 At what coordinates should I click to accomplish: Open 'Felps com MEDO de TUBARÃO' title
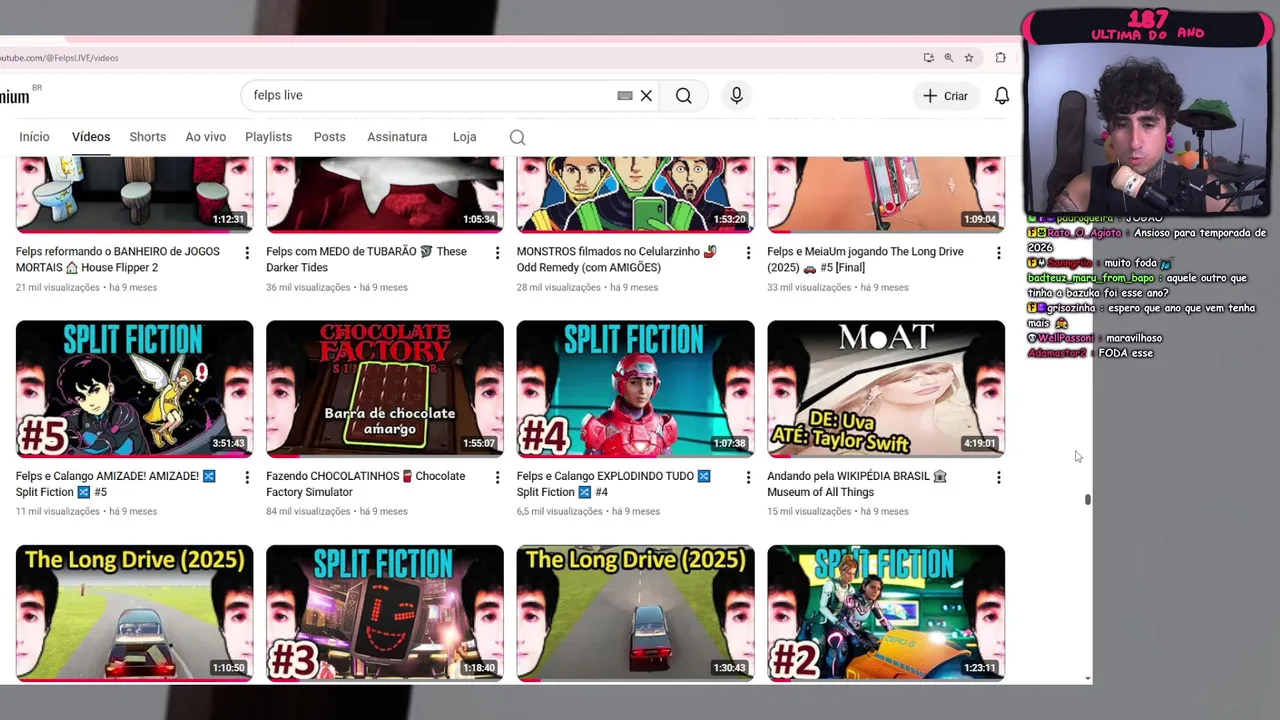click(367, 260)
